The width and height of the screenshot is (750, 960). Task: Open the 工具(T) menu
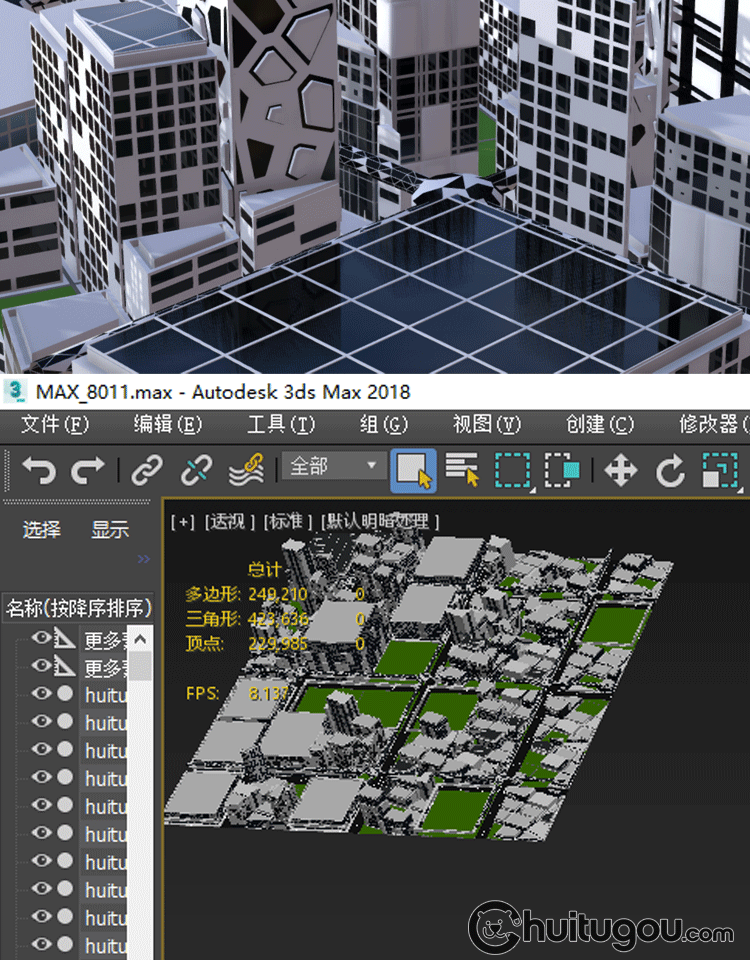pyautogui.click(x=280, y=425)
